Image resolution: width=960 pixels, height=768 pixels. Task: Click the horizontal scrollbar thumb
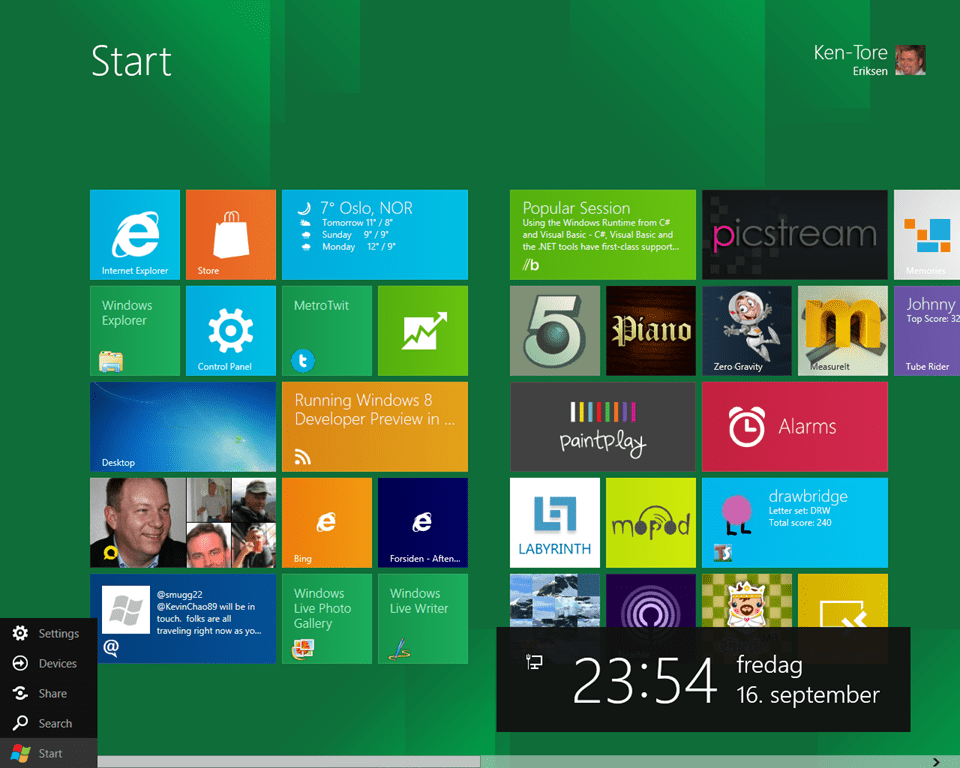coord(288,762)
